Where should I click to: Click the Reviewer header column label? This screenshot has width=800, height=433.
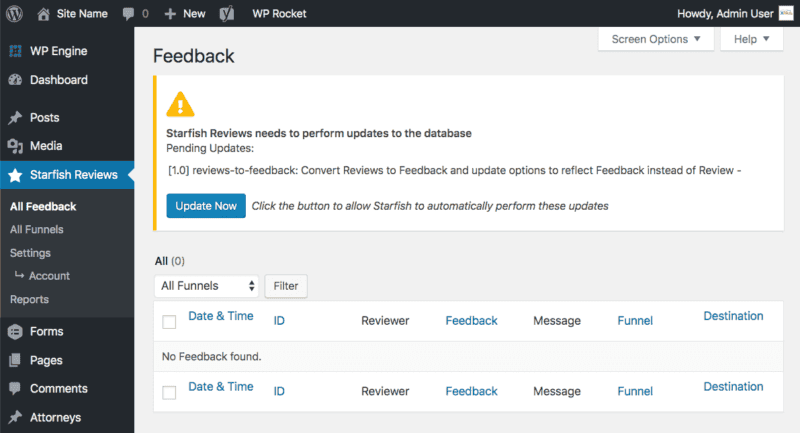(x=385, y=321)
